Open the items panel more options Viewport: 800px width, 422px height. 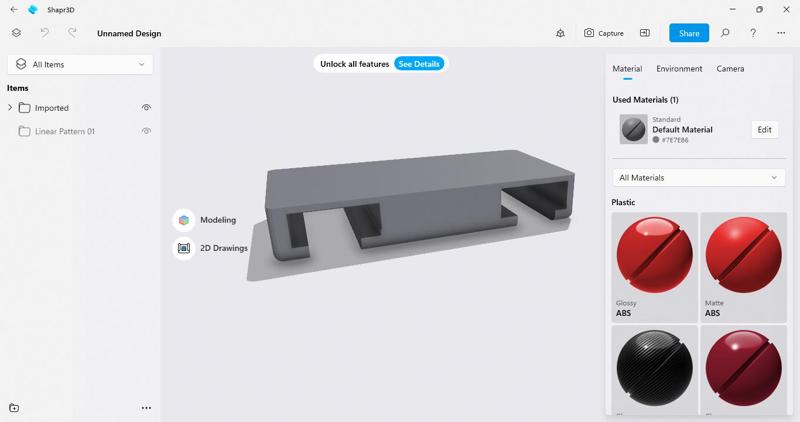tap(146, 408)
